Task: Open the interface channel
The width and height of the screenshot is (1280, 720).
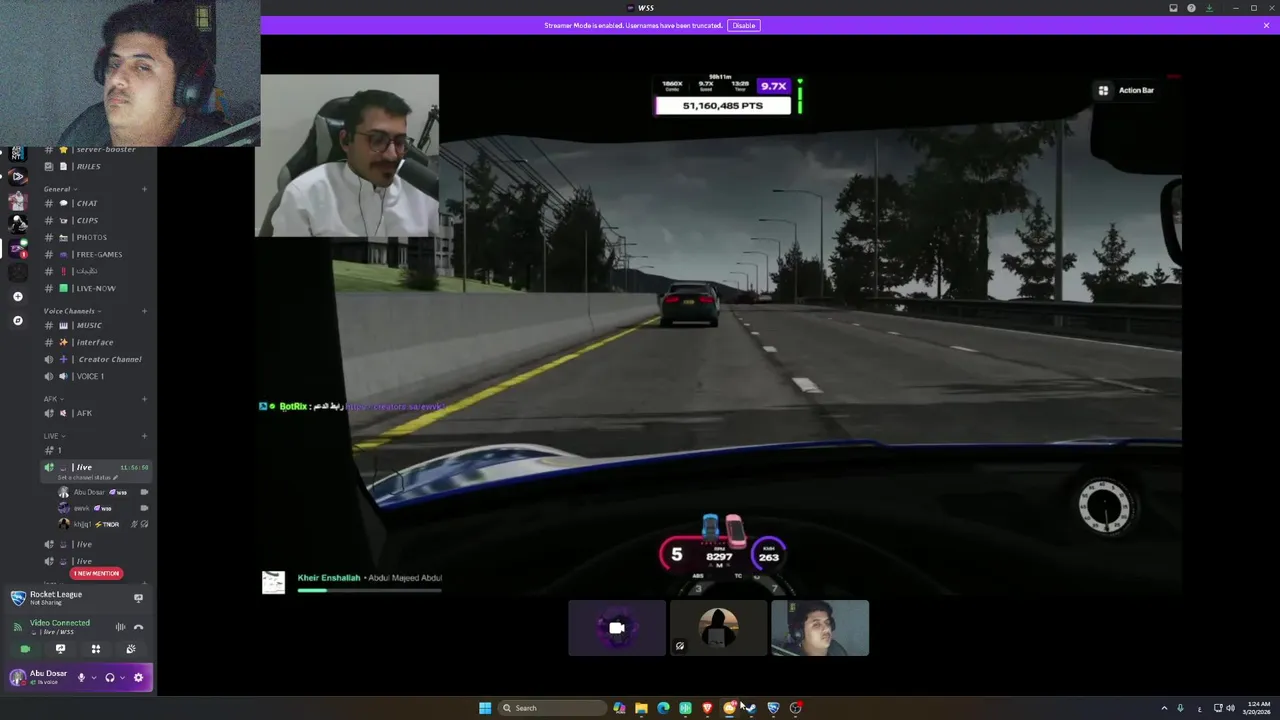Action: click(x=95, y=342)
